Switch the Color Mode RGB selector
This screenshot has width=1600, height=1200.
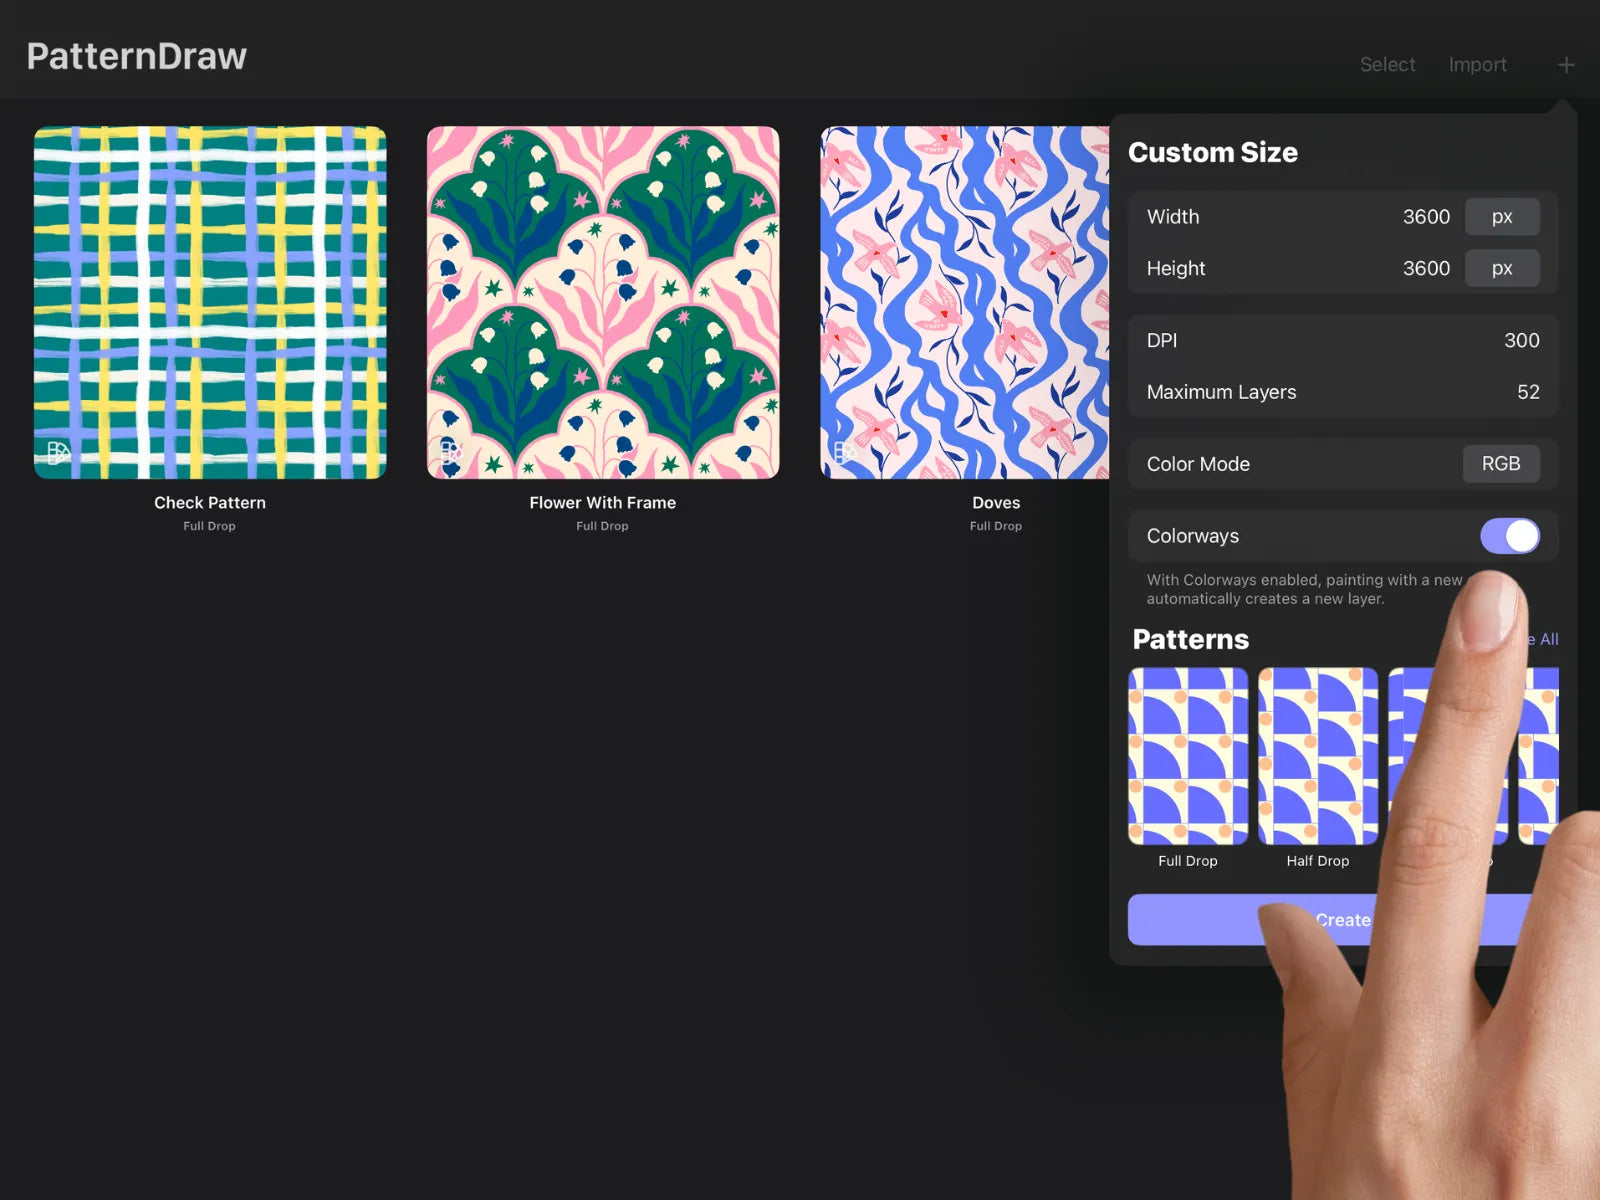pyautogui.click(x=1501, y=464)
